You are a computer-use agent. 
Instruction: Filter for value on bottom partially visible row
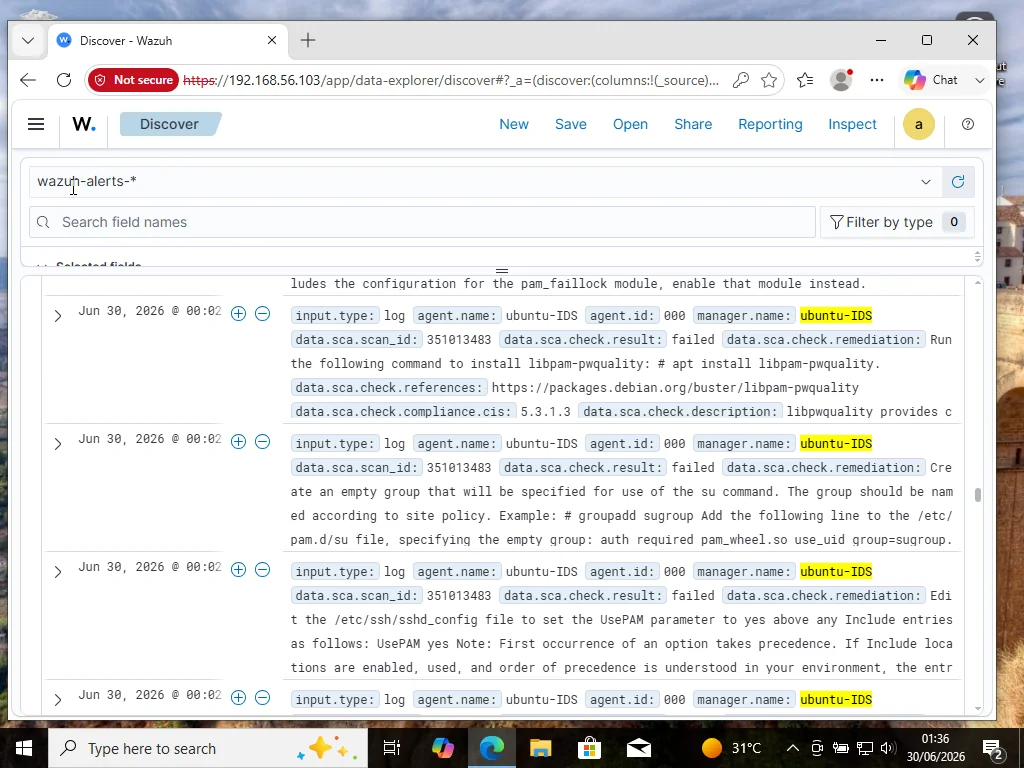238,698
